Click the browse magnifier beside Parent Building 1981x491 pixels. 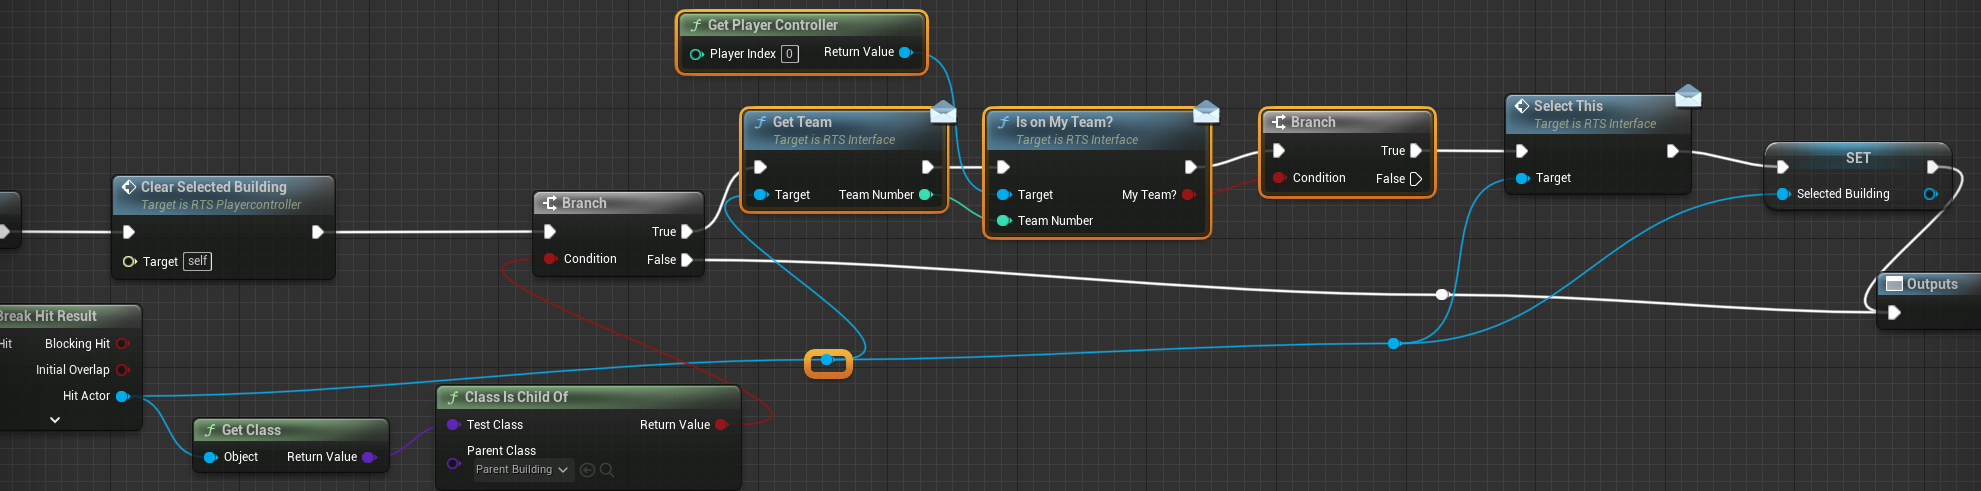(x=607, y=470)
